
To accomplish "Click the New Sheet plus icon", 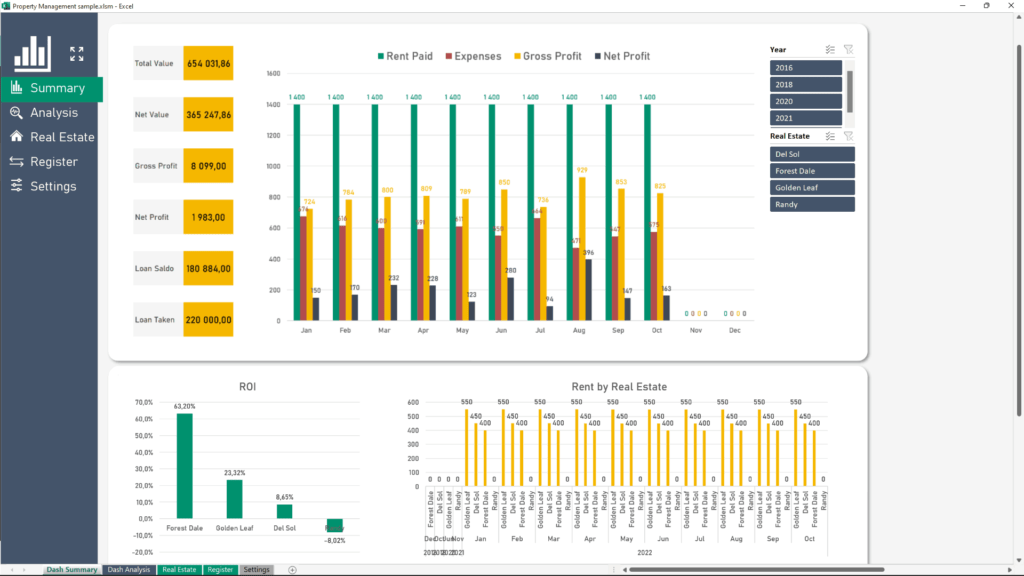I will (x=291, y=569).
